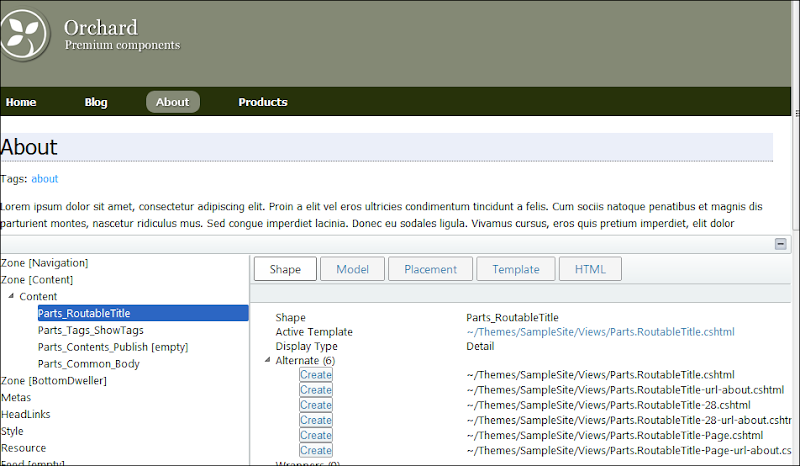Switch to the Model tab
This screenshot has width=800, height=466.
click(352, 269)
